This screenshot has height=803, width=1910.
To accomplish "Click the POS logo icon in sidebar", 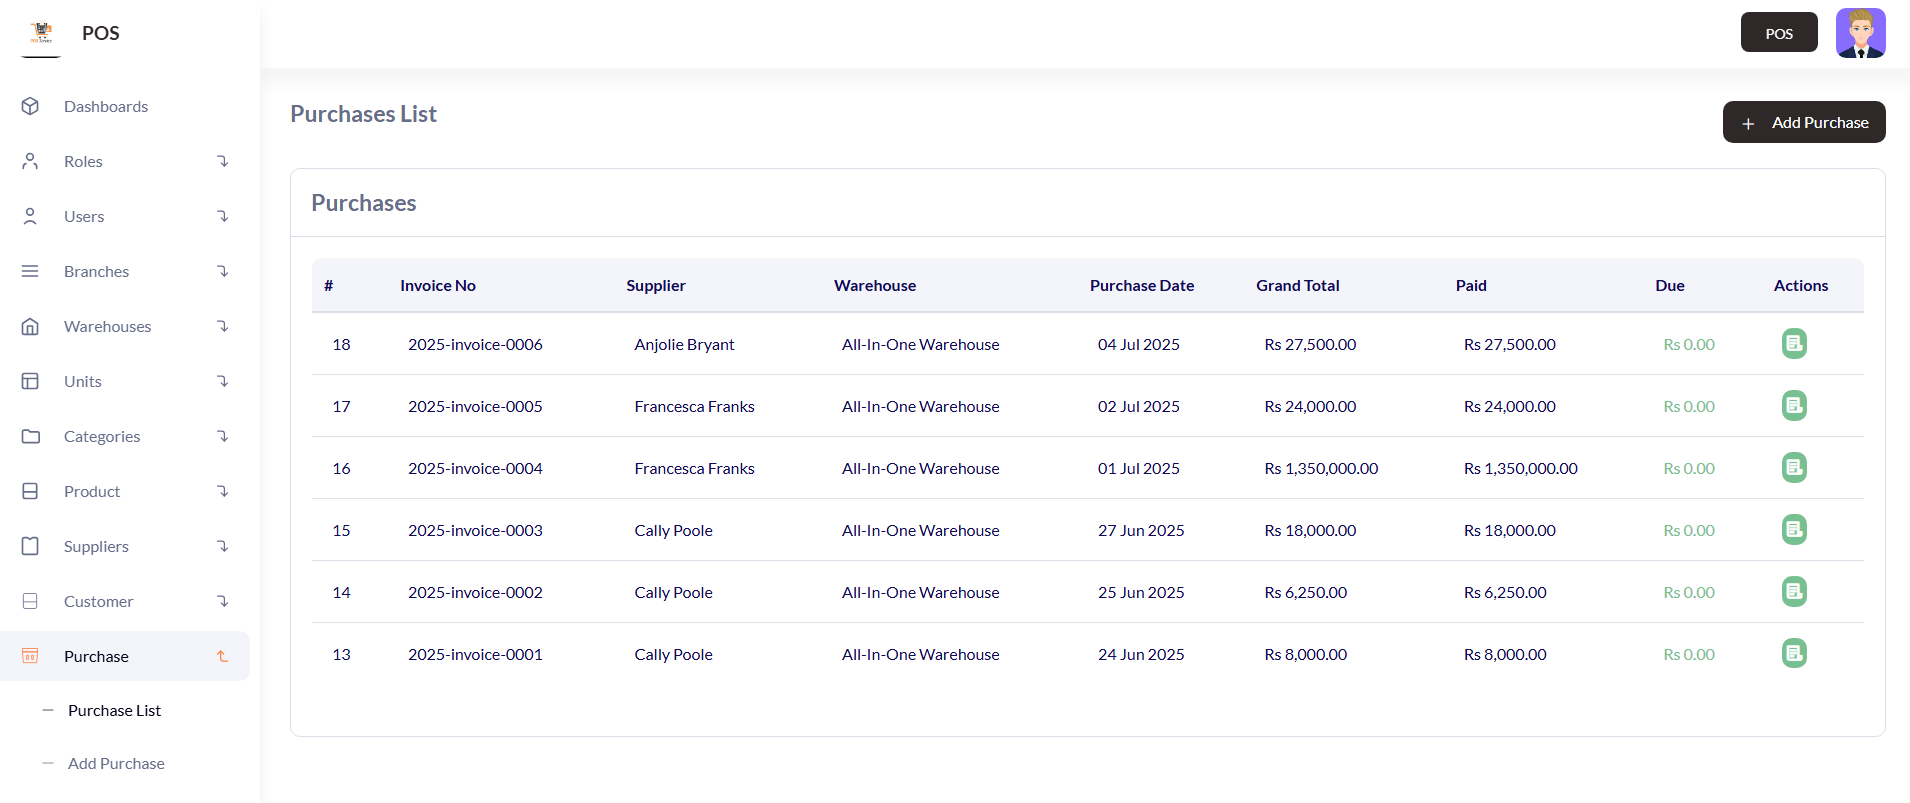I will coord(41,33).
